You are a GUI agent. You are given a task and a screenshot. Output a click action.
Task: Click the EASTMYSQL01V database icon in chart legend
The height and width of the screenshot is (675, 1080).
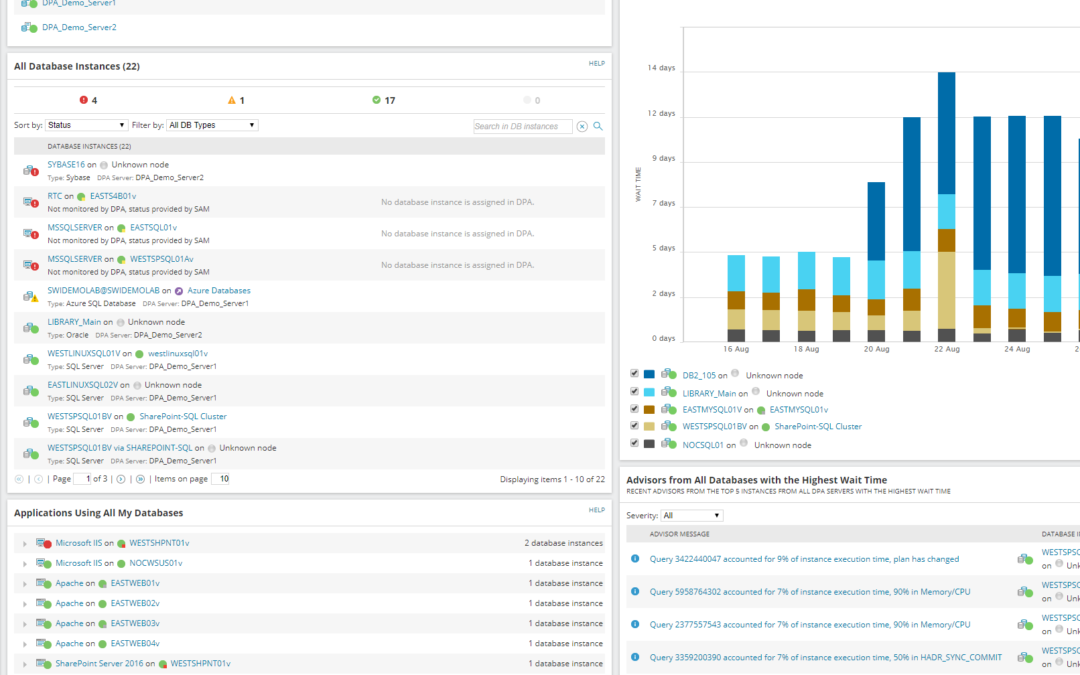(668, 409)
